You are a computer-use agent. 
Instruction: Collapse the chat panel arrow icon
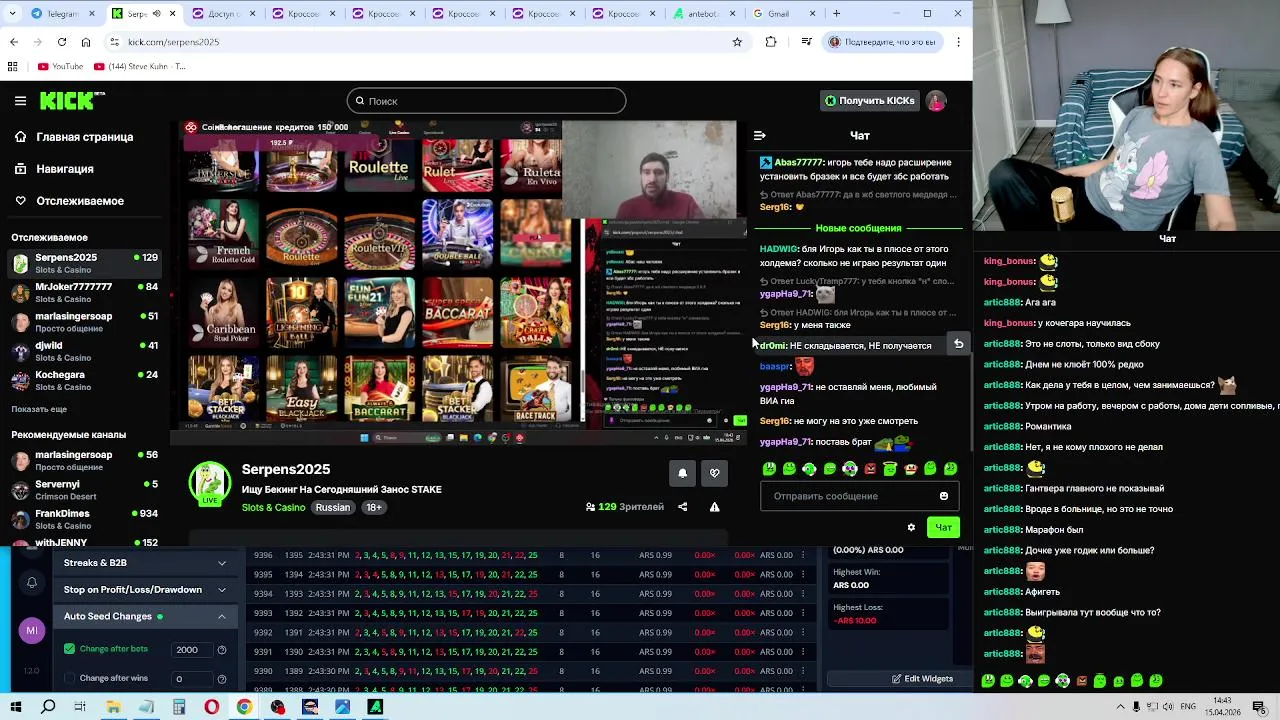tap(759, 135)
